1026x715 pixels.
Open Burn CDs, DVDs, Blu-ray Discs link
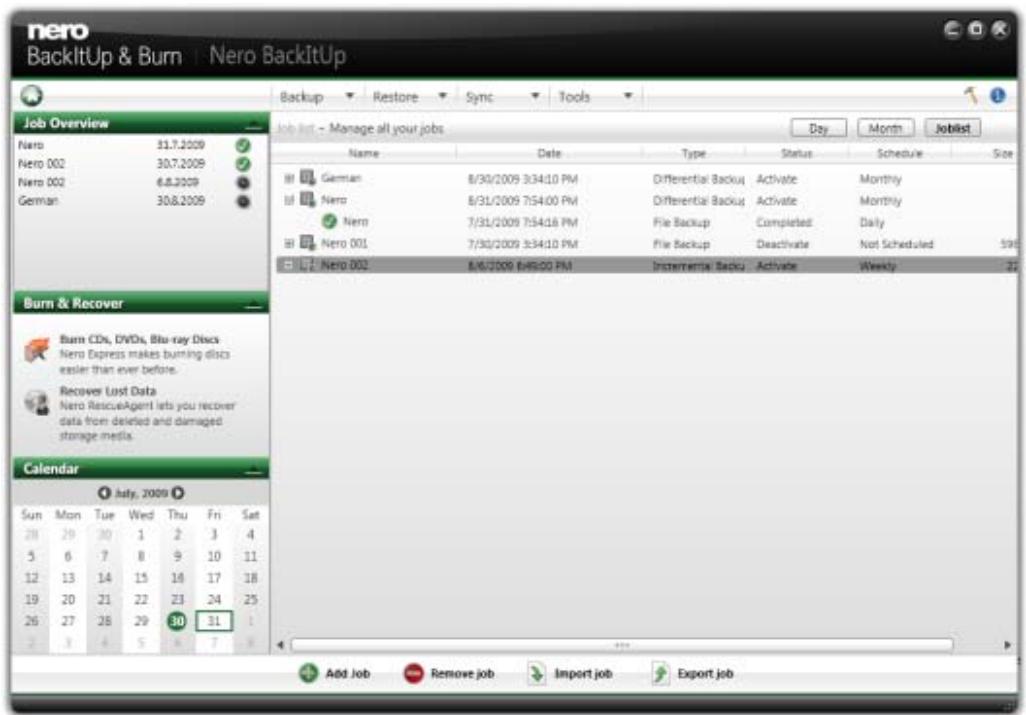pos(139,339)
